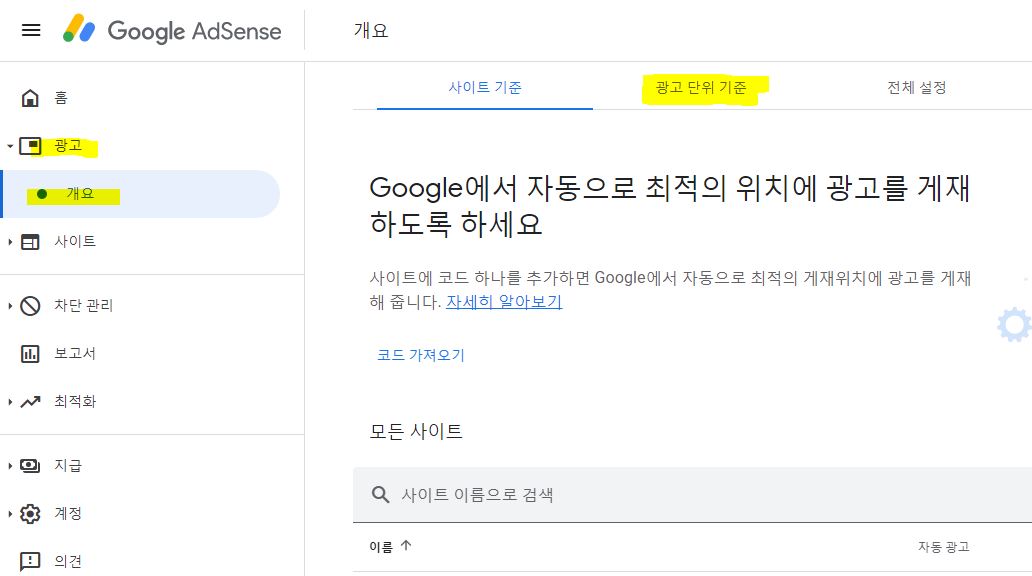This screenshot has width=1032, height=576.
Task: Click the 차단 관리 blocked-circle icon
Action: tap(30, 305)
